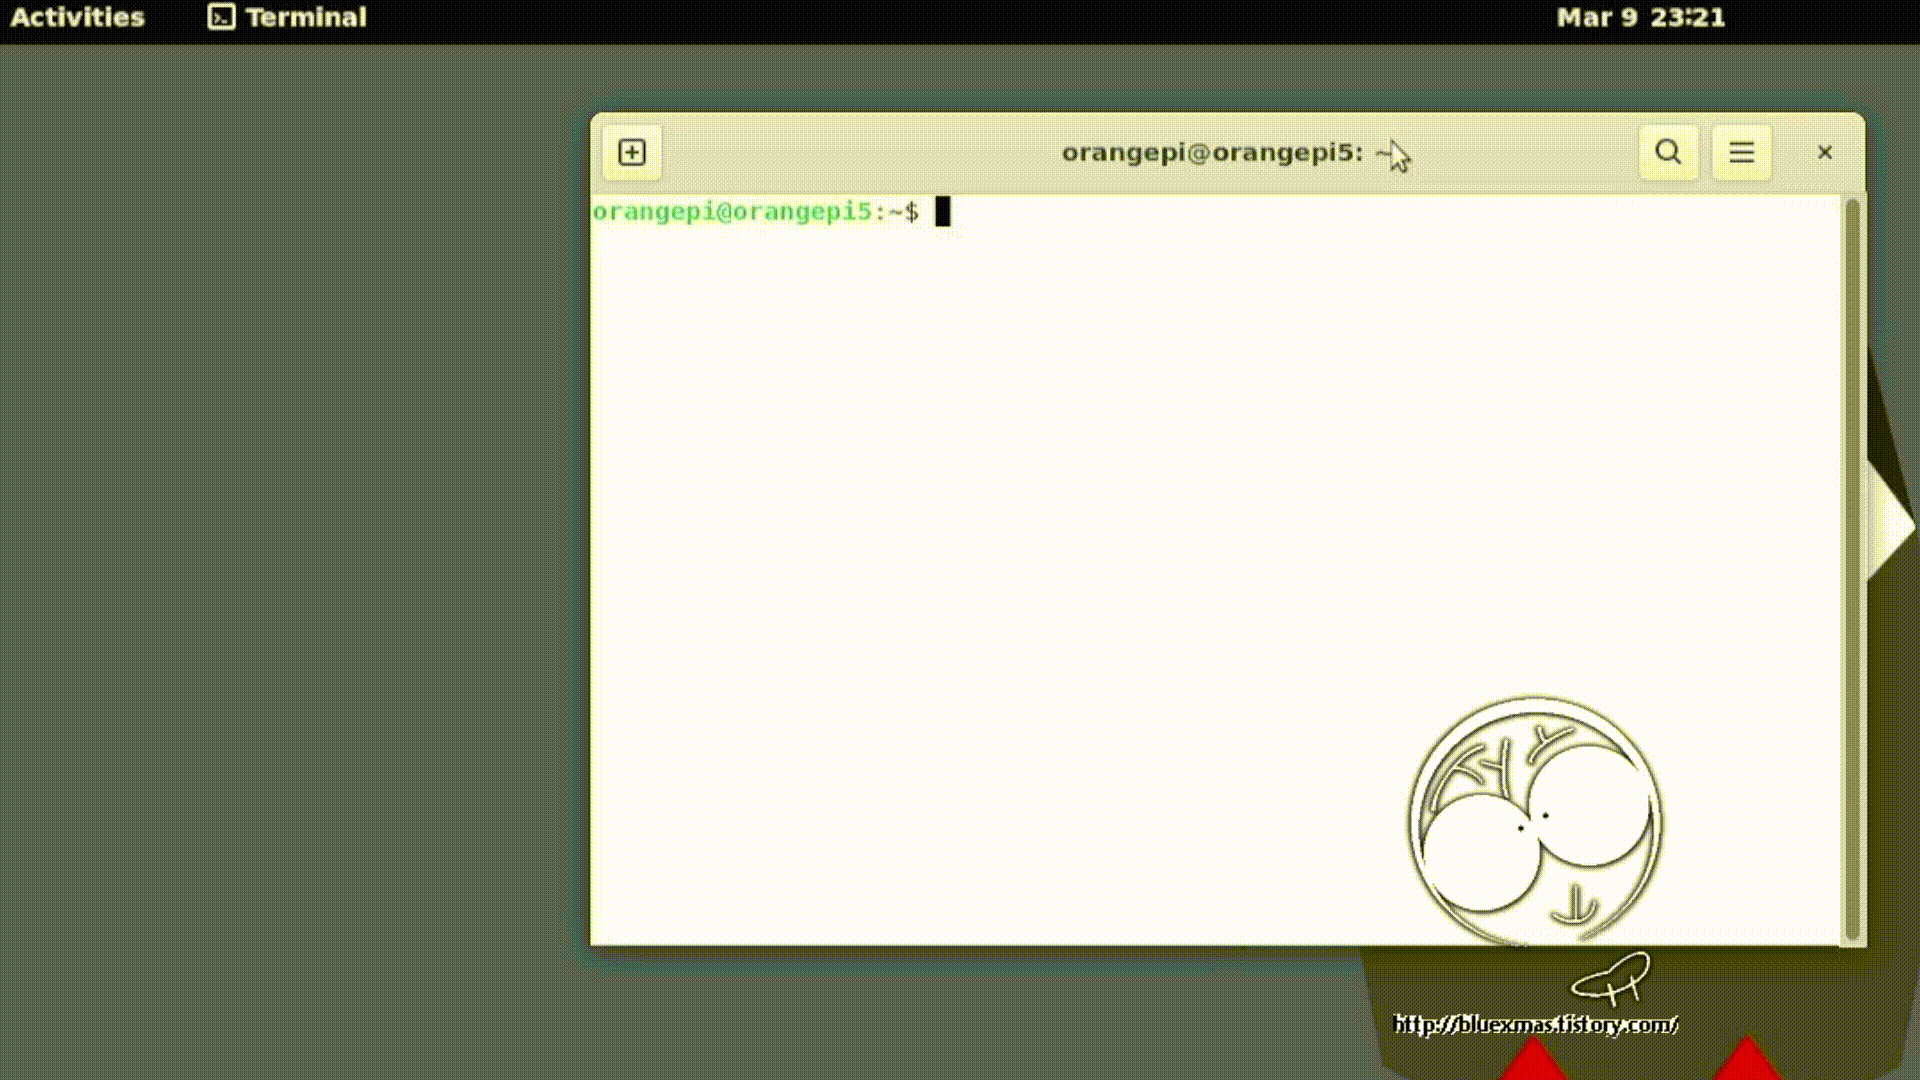Open the Activities overview
This screenshot has width=1920, height=1080.
point(77,17)
